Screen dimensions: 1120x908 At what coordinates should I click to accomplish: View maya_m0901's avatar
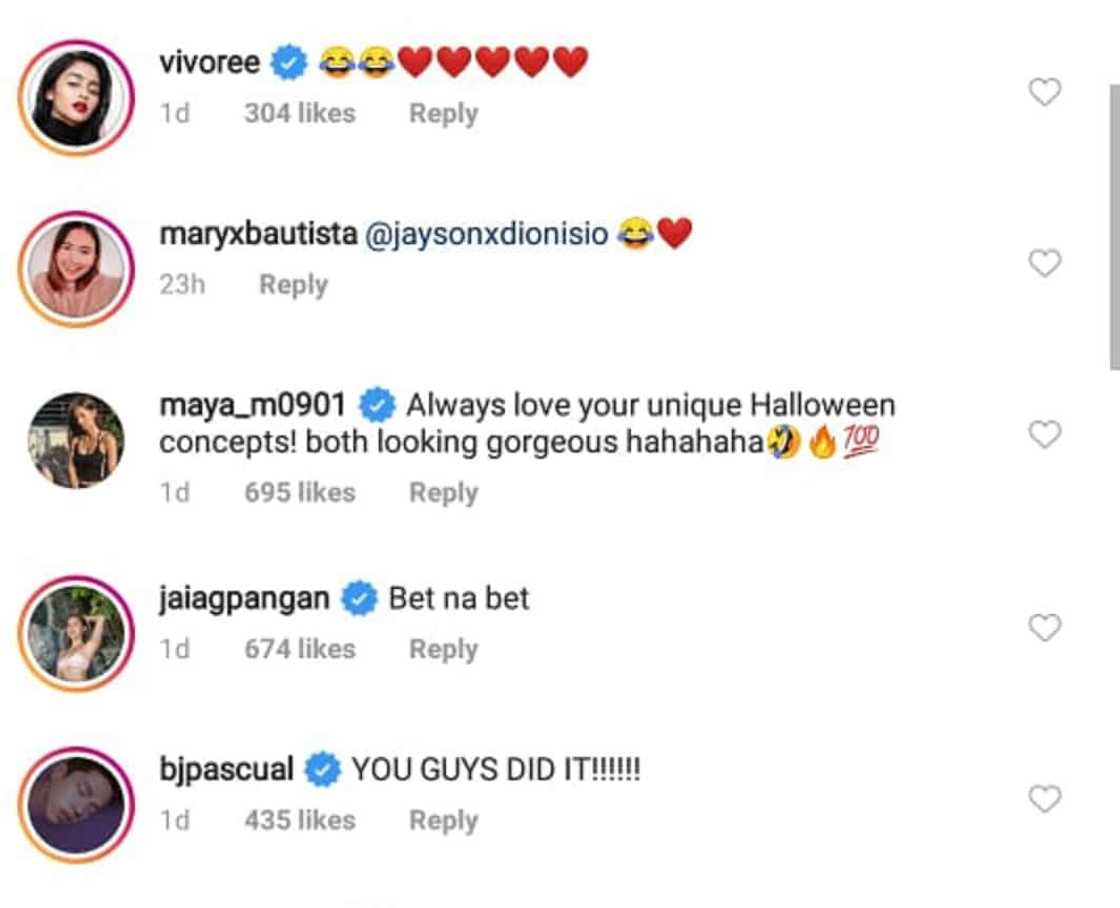[x=76, y=440]
